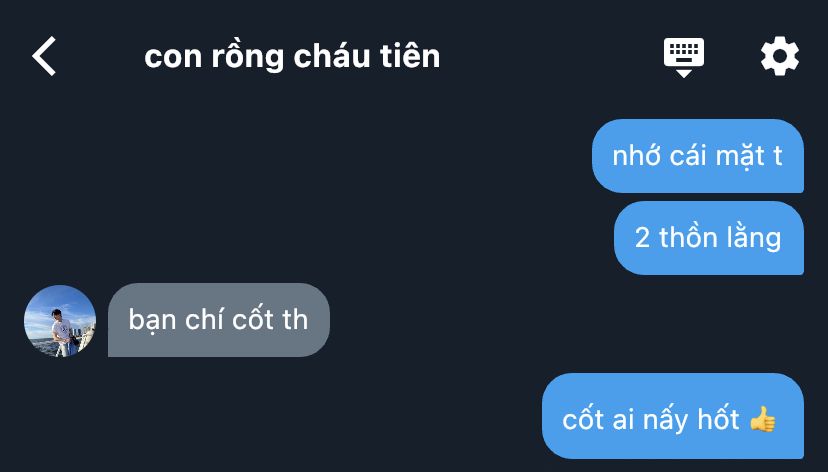Open the chat title 'con rồng cháu tiên'
Screen dimensions: 828x472
(292, 56)
